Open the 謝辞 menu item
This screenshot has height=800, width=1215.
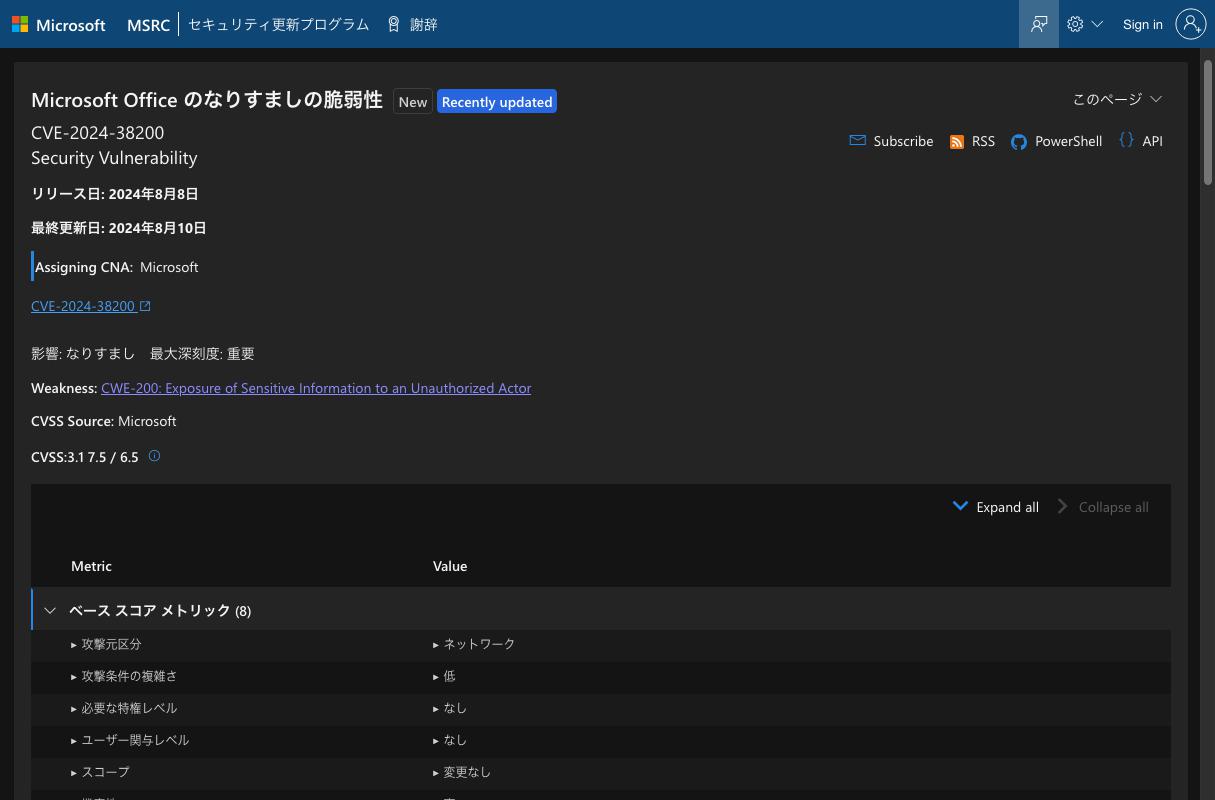point(423,24)
